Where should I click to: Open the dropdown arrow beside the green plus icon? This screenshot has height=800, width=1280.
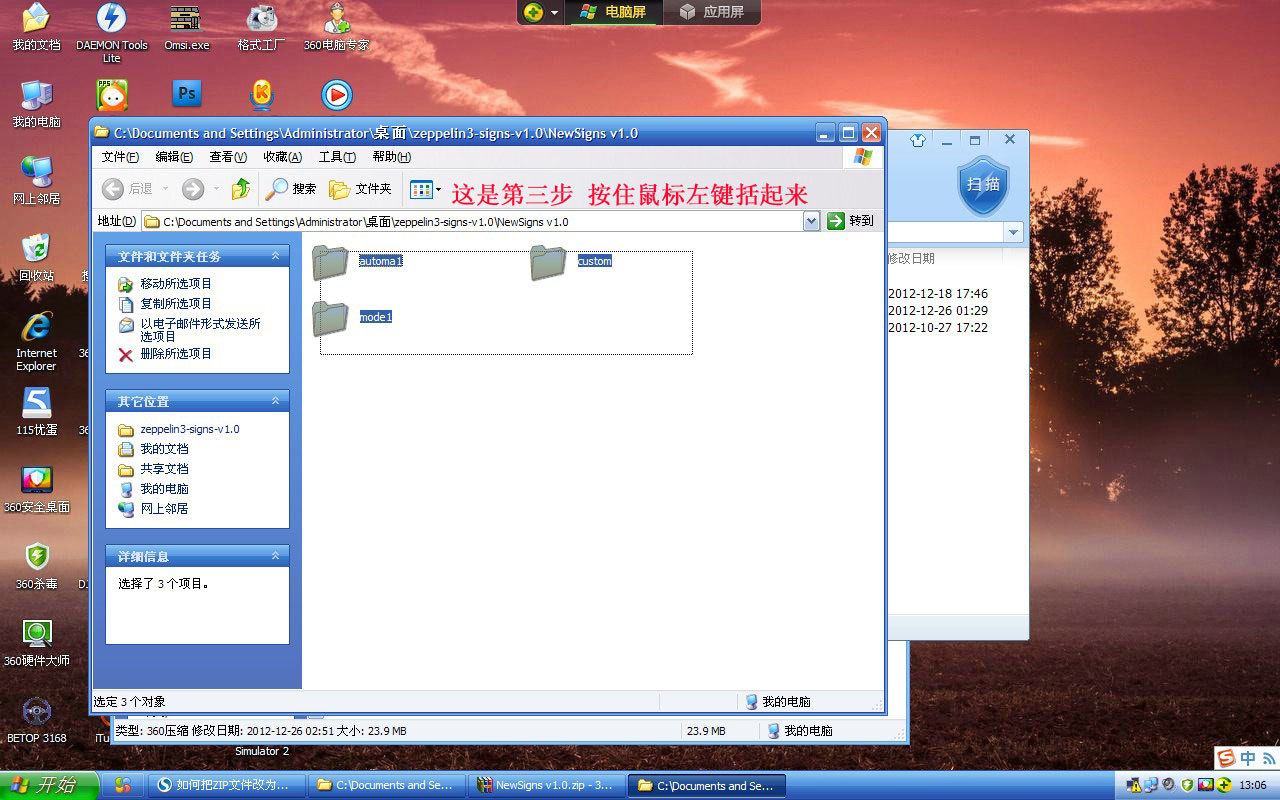click(554, 13)
